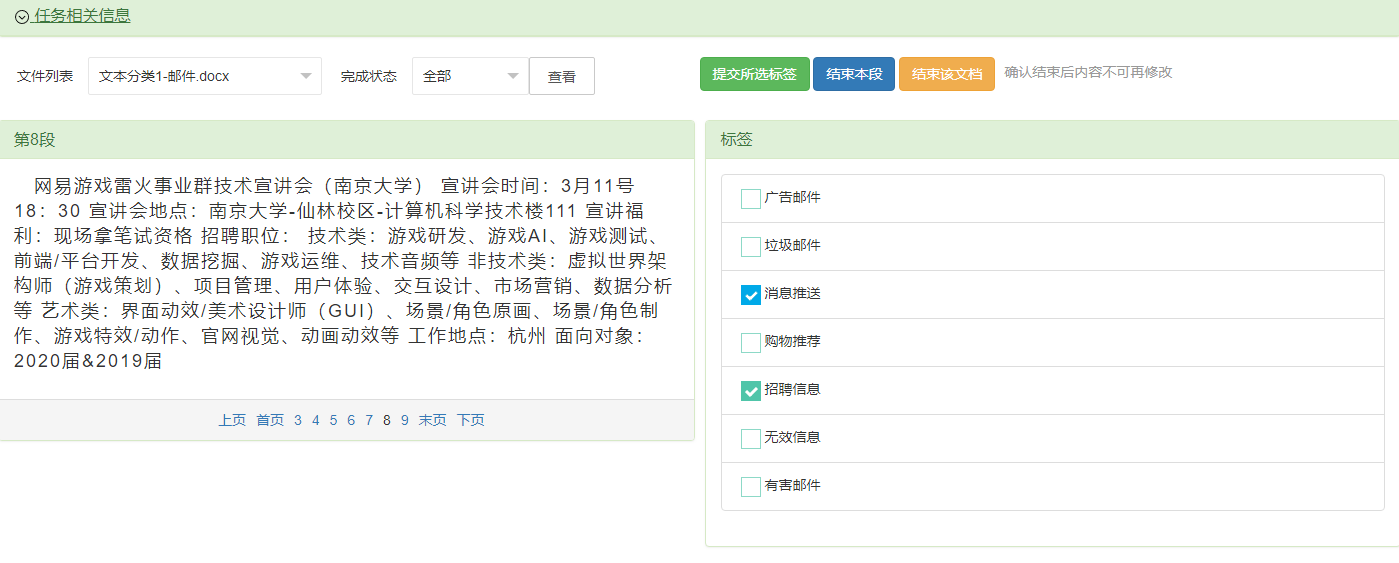
Task: Open the 完成状态 status dropdown
Action: [470, 76]
